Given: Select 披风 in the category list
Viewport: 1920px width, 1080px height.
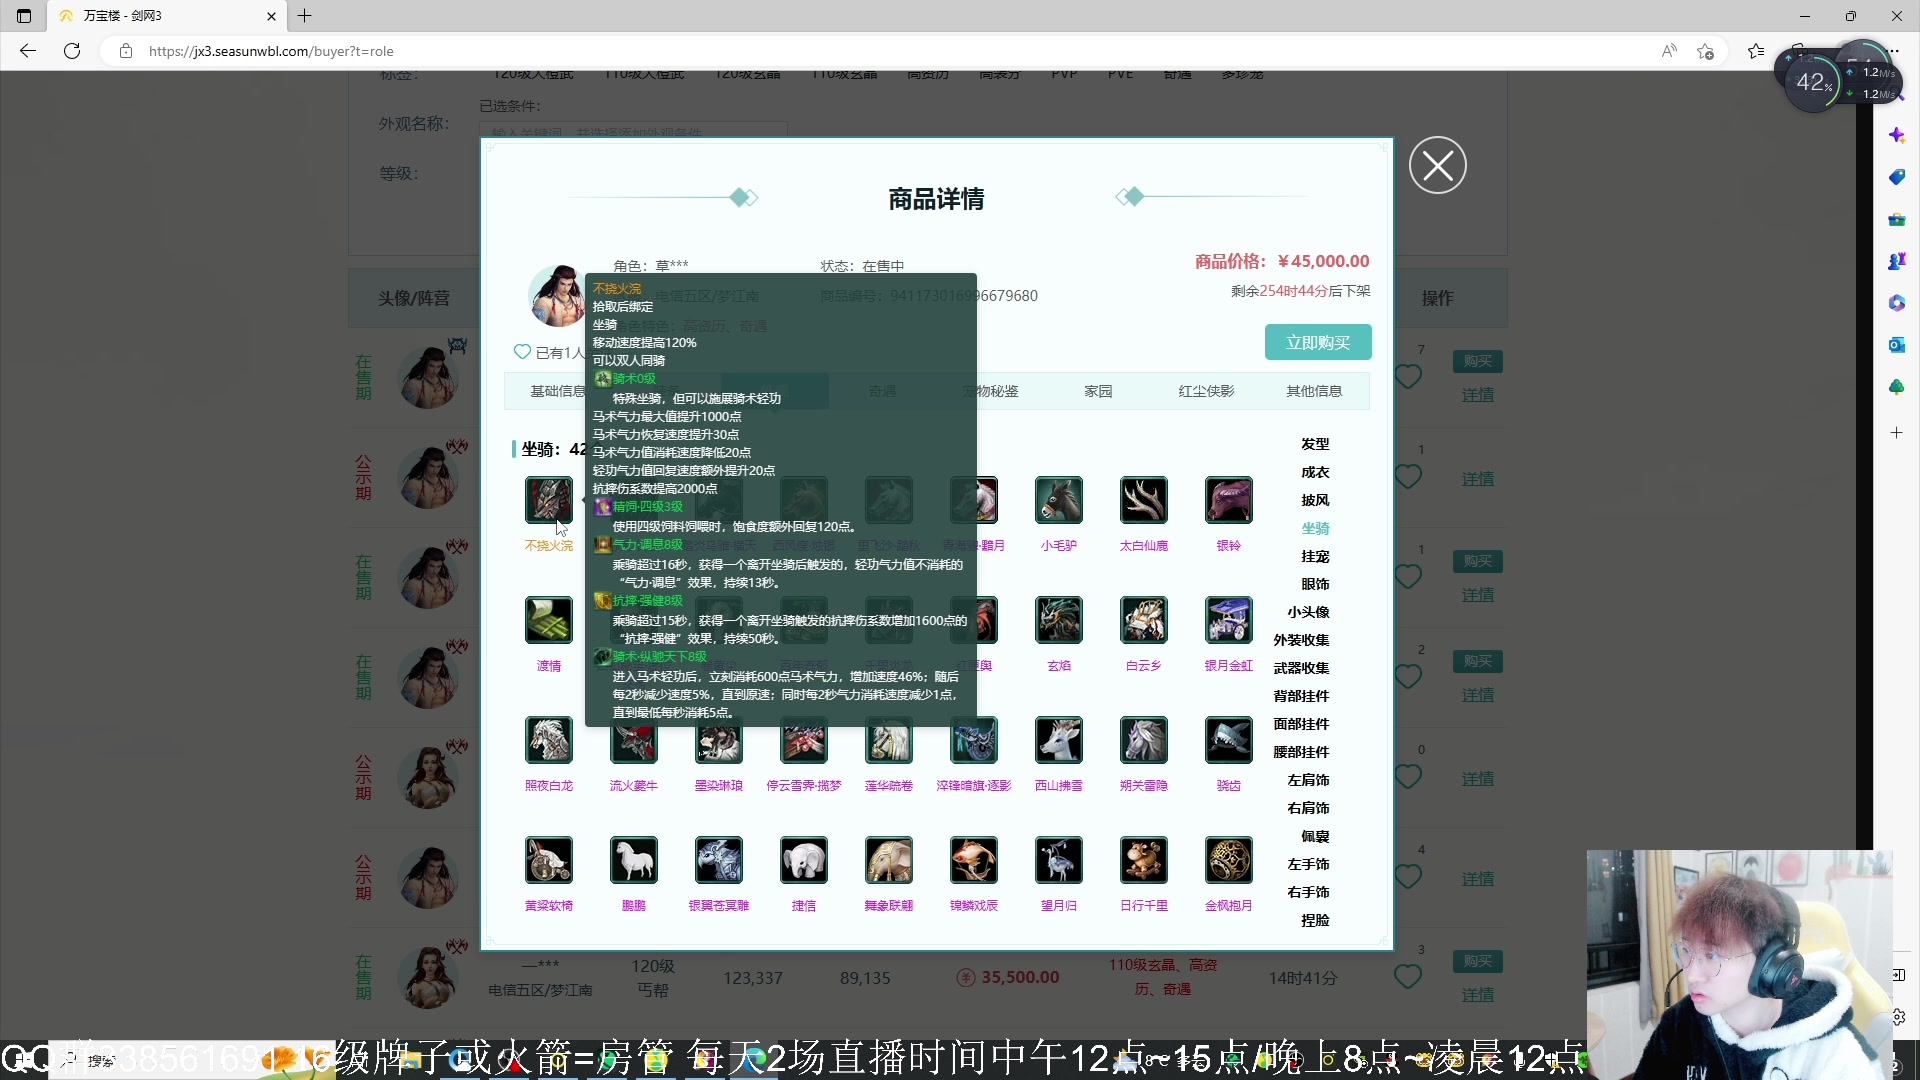Looking at the screenshot, I should click(1315, 500).
